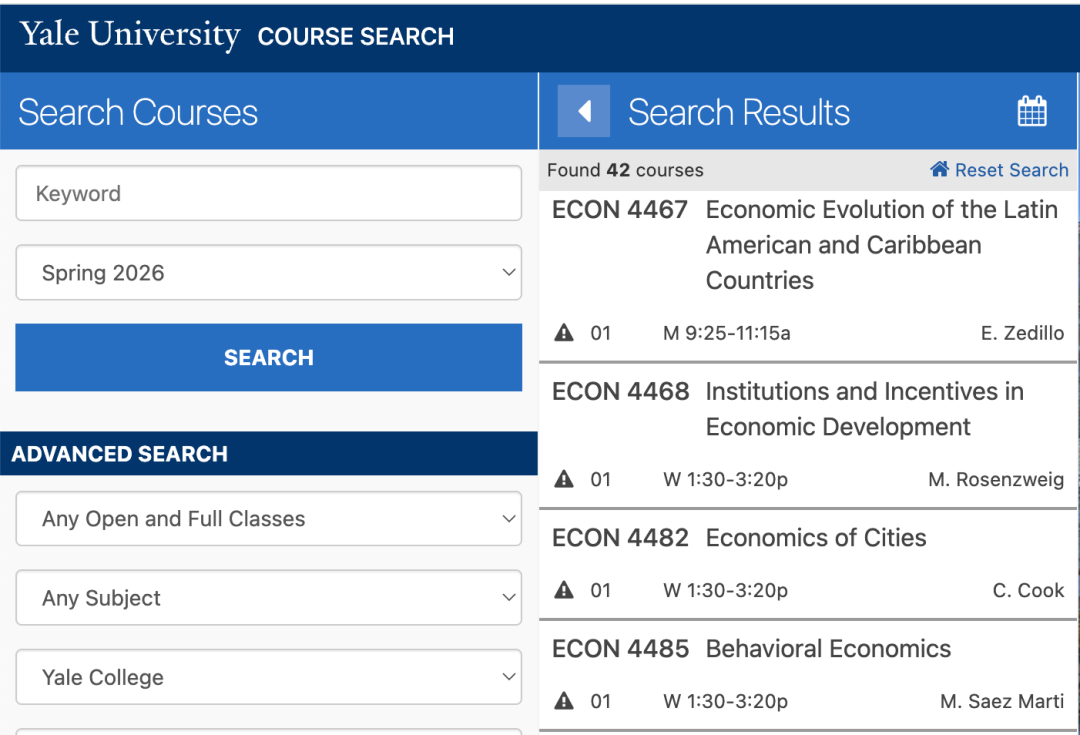The height and width of the screenshot is (735, 1080).
Task: Click the Search Results panel heading
Action: (739, 112)
